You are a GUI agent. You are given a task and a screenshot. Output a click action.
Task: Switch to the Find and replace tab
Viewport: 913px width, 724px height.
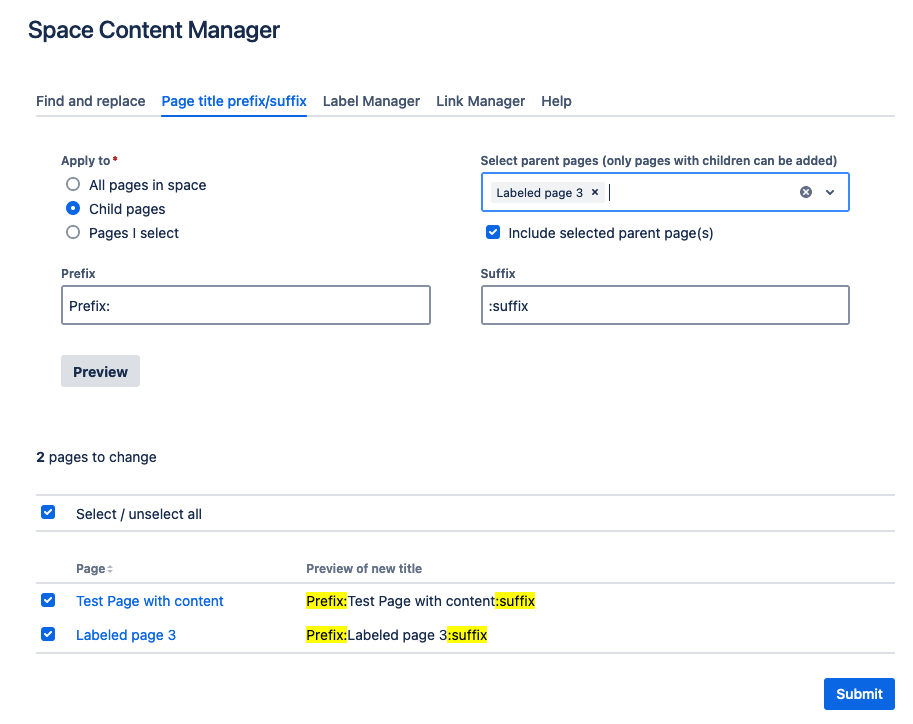pos(91,101)
